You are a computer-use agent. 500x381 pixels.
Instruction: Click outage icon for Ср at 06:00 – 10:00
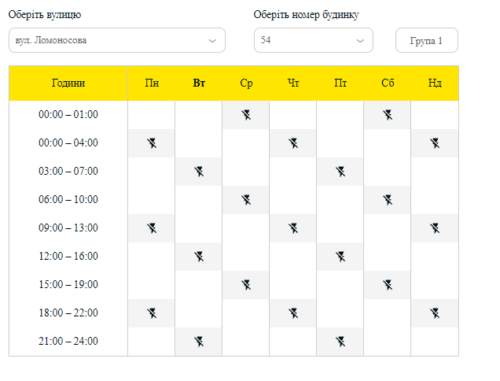(x=246, y=200)
